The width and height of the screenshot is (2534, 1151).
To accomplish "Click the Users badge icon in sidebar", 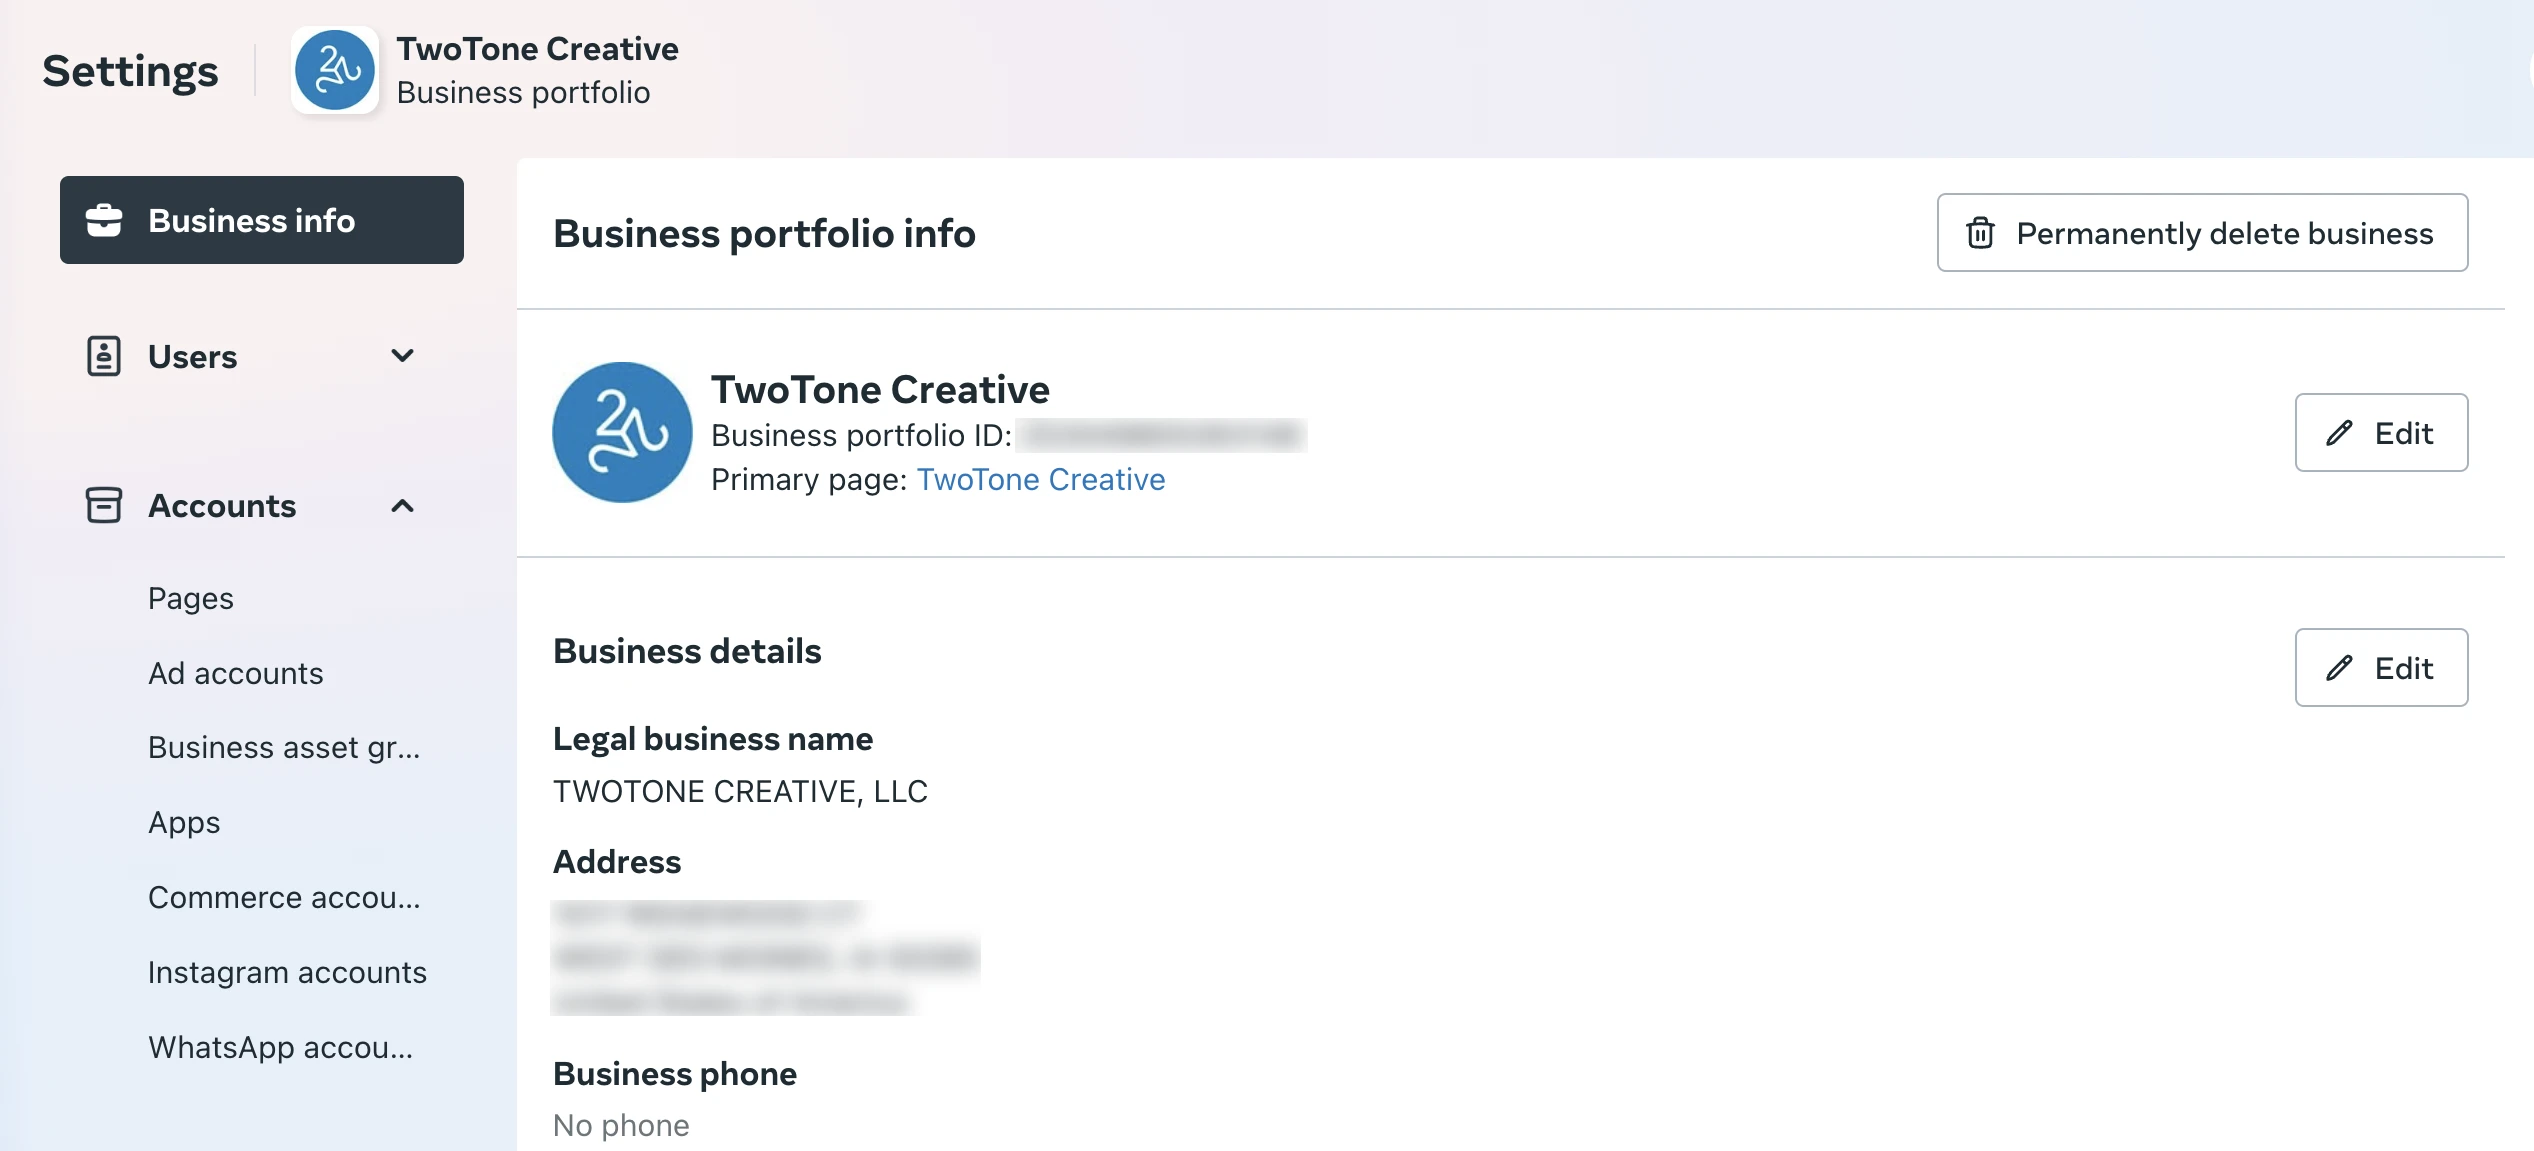I will [104, 356].
